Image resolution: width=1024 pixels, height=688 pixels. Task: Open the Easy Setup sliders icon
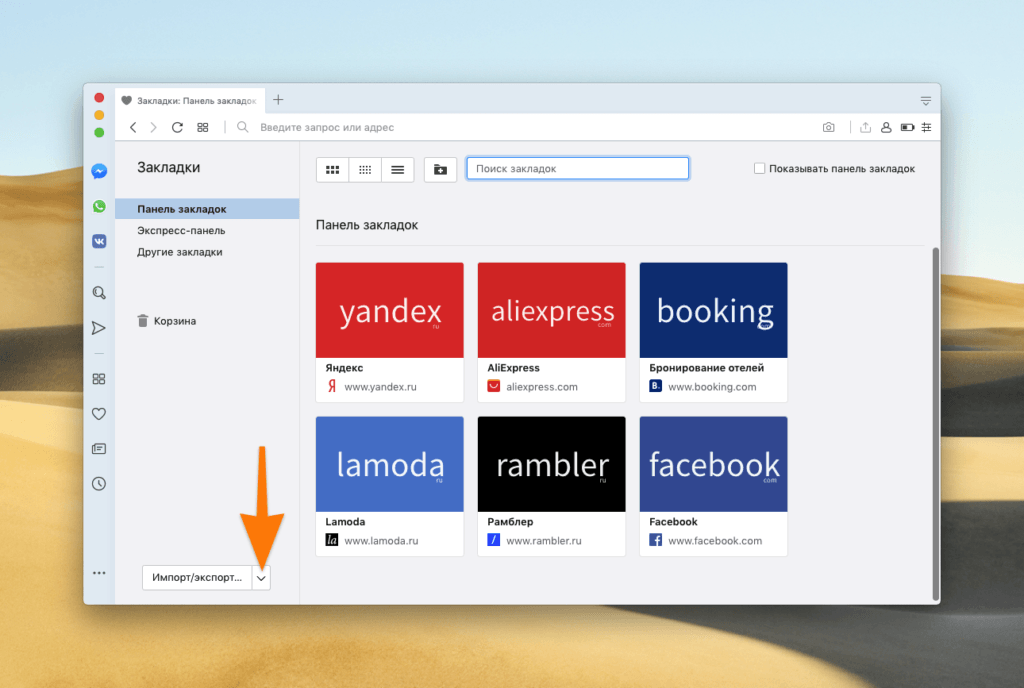pyautogui.click(x=926, y=127)
